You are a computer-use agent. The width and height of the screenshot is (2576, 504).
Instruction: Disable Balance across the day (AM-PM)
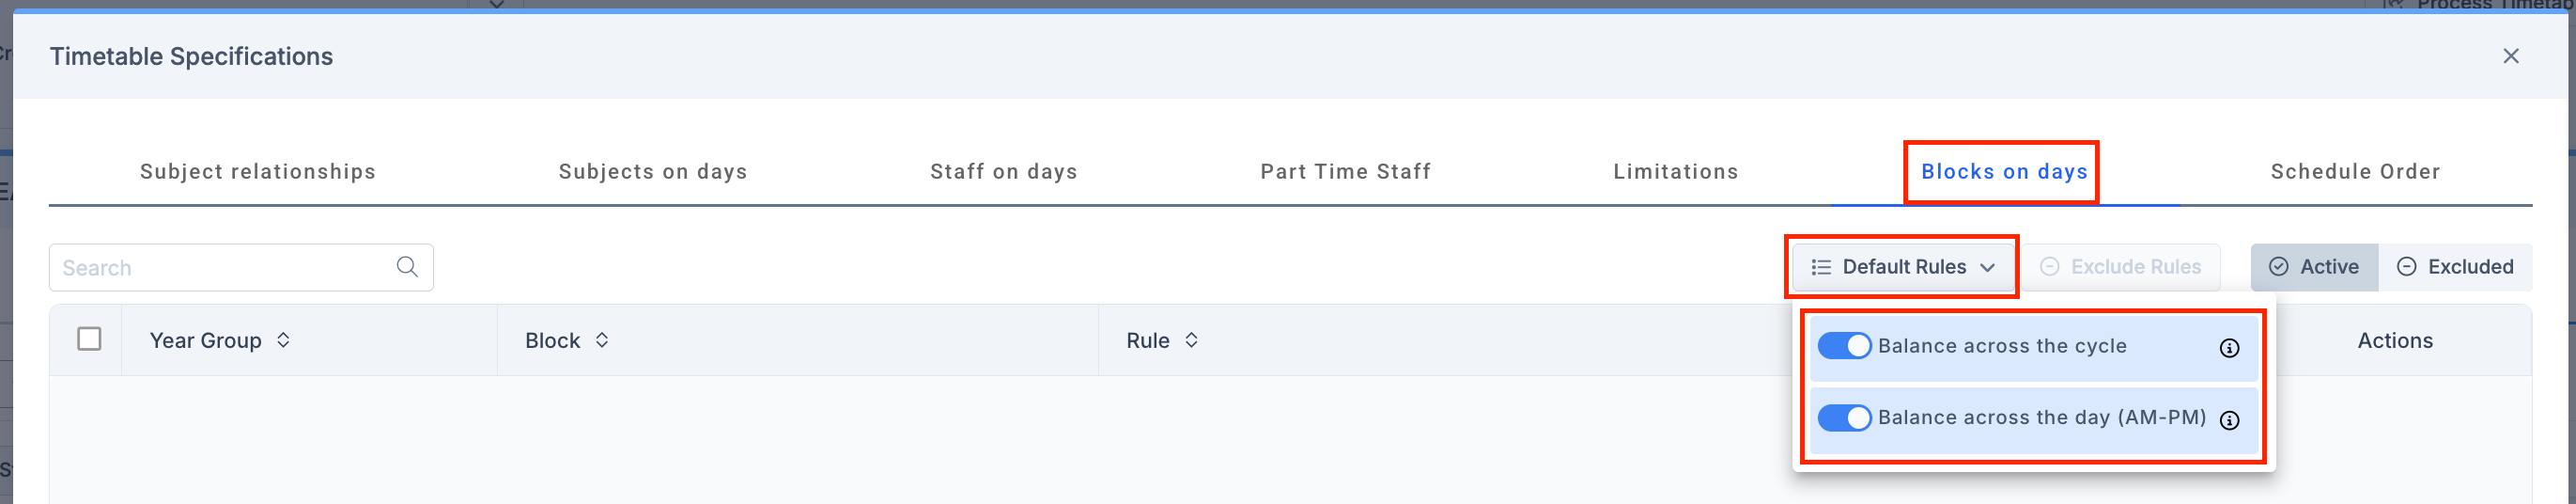(x=1843, y=418)
